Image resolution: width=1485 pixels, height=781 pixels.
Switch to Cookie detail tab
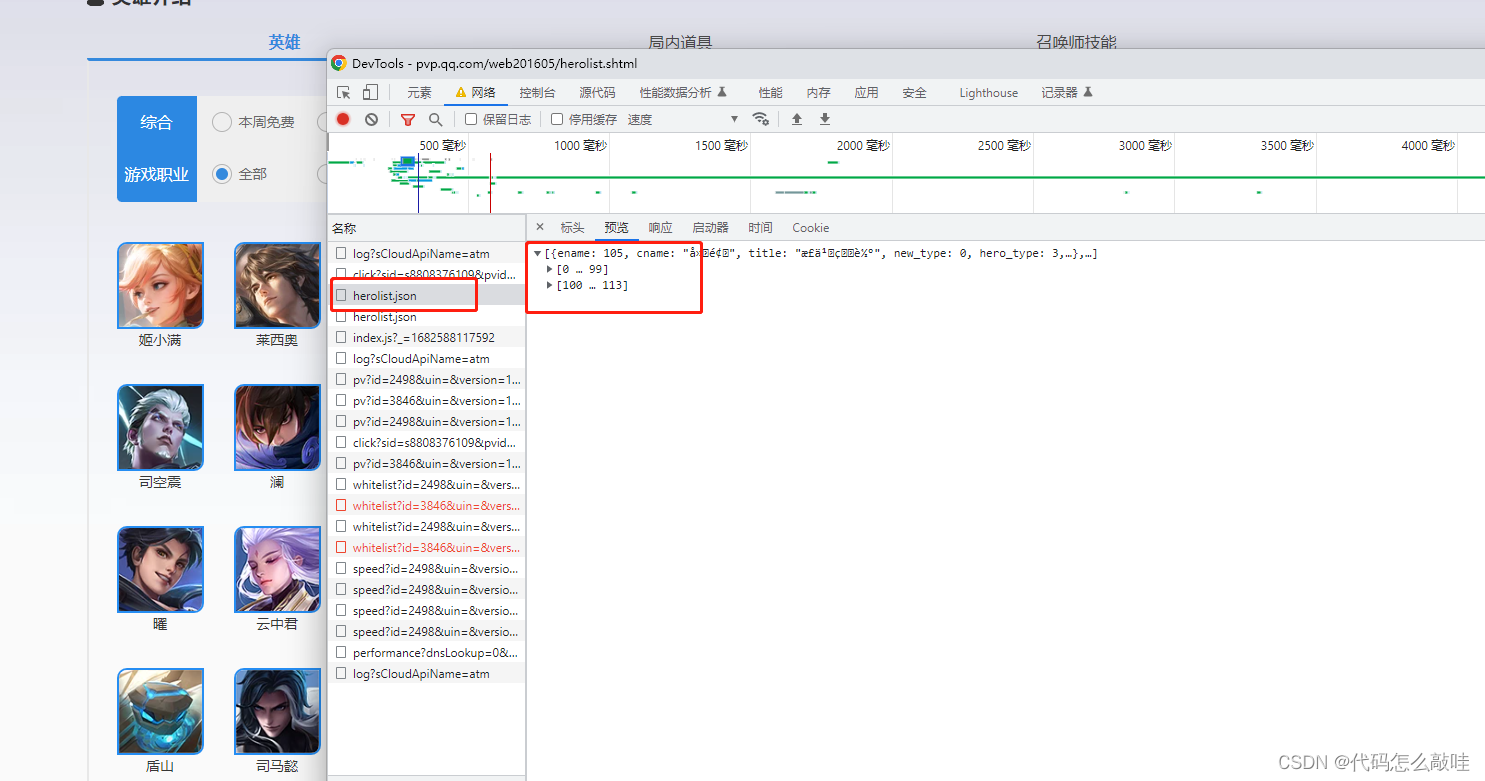[x=810, y=227]
